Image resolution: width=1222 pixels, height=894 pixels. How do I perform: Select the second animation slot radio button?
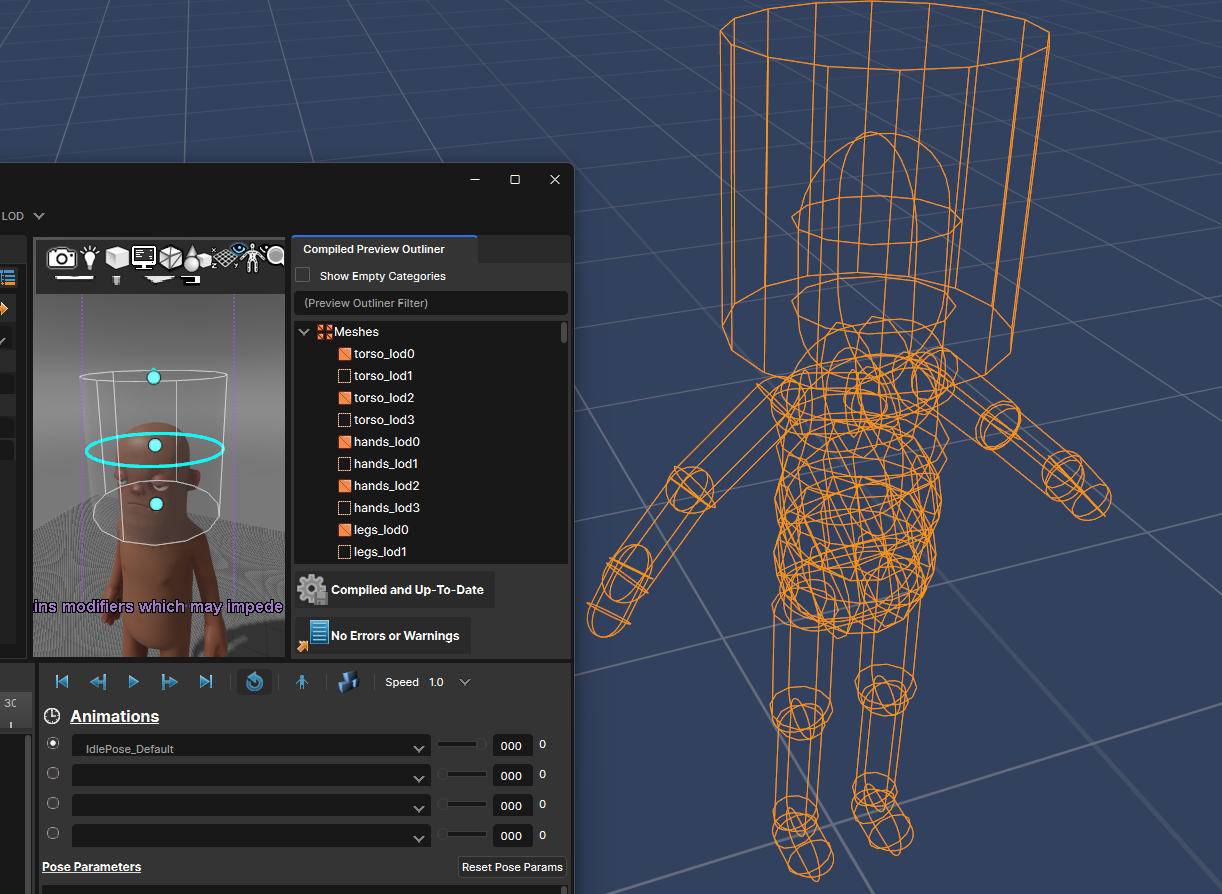click(53, 774)
